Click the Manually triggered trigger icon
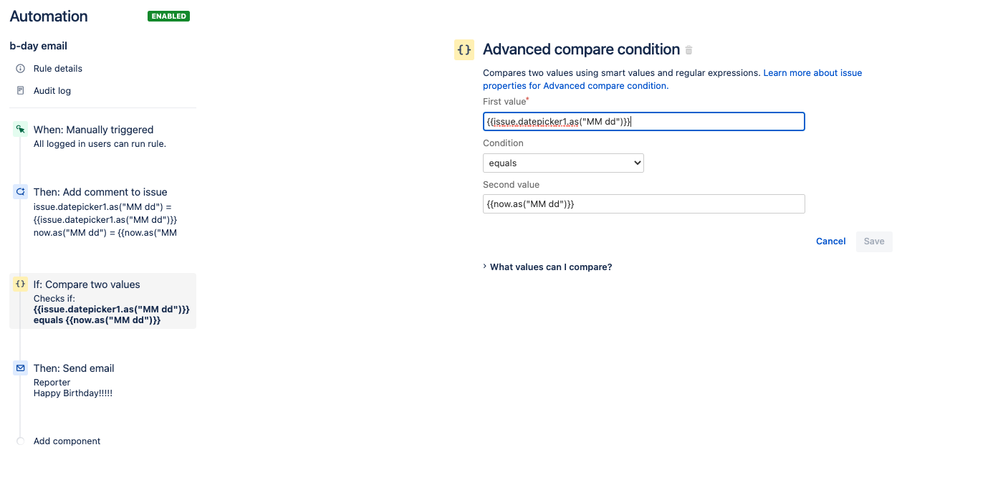Viewport: 998px width, 503px height. (20, 129)
